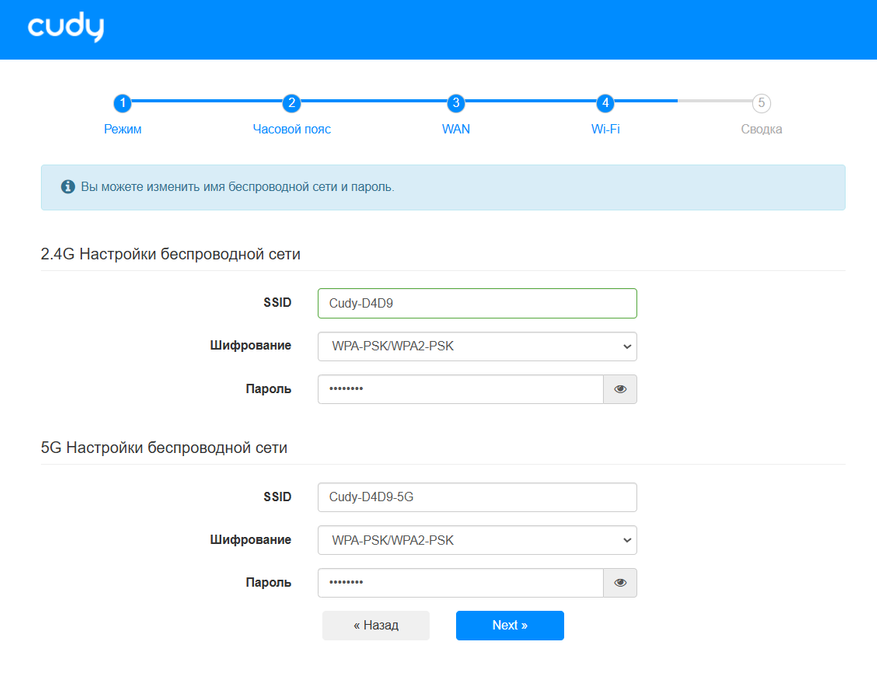Focus the 2.4G SSID field Cudy-D4D9
Screen dimensions: 877x677
477,303
